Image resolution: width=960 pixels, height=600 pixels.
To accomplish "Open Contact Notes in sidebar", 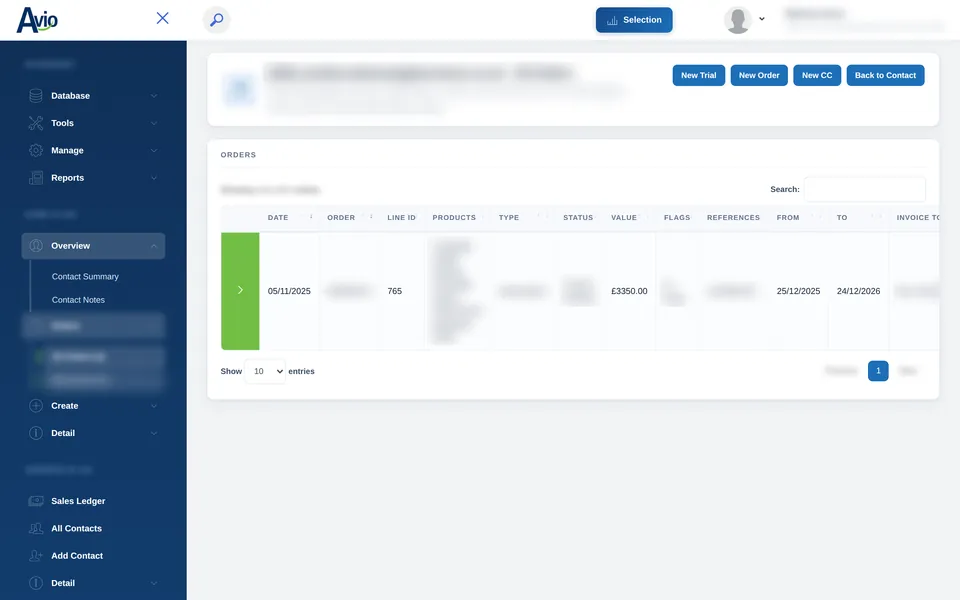I will [x=78, y=300].
